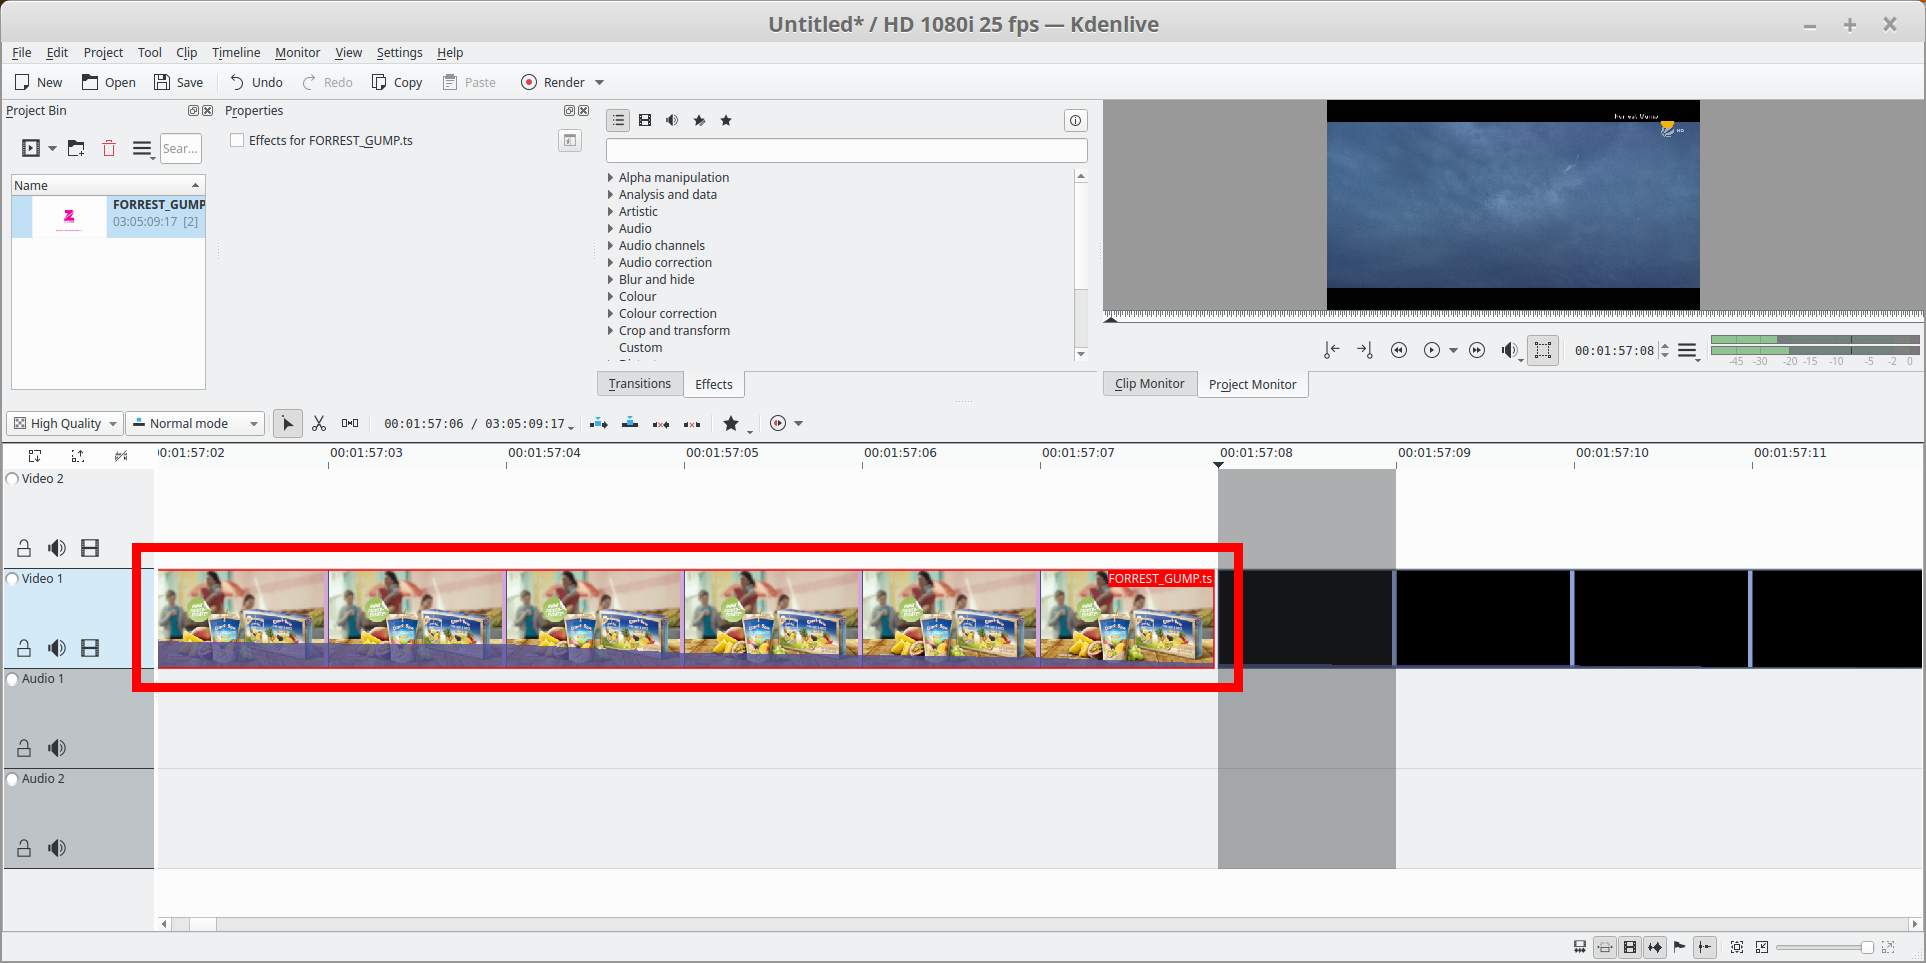
Task: Click the monitor ruler seek bar
Action: (x=1513, y=316)
